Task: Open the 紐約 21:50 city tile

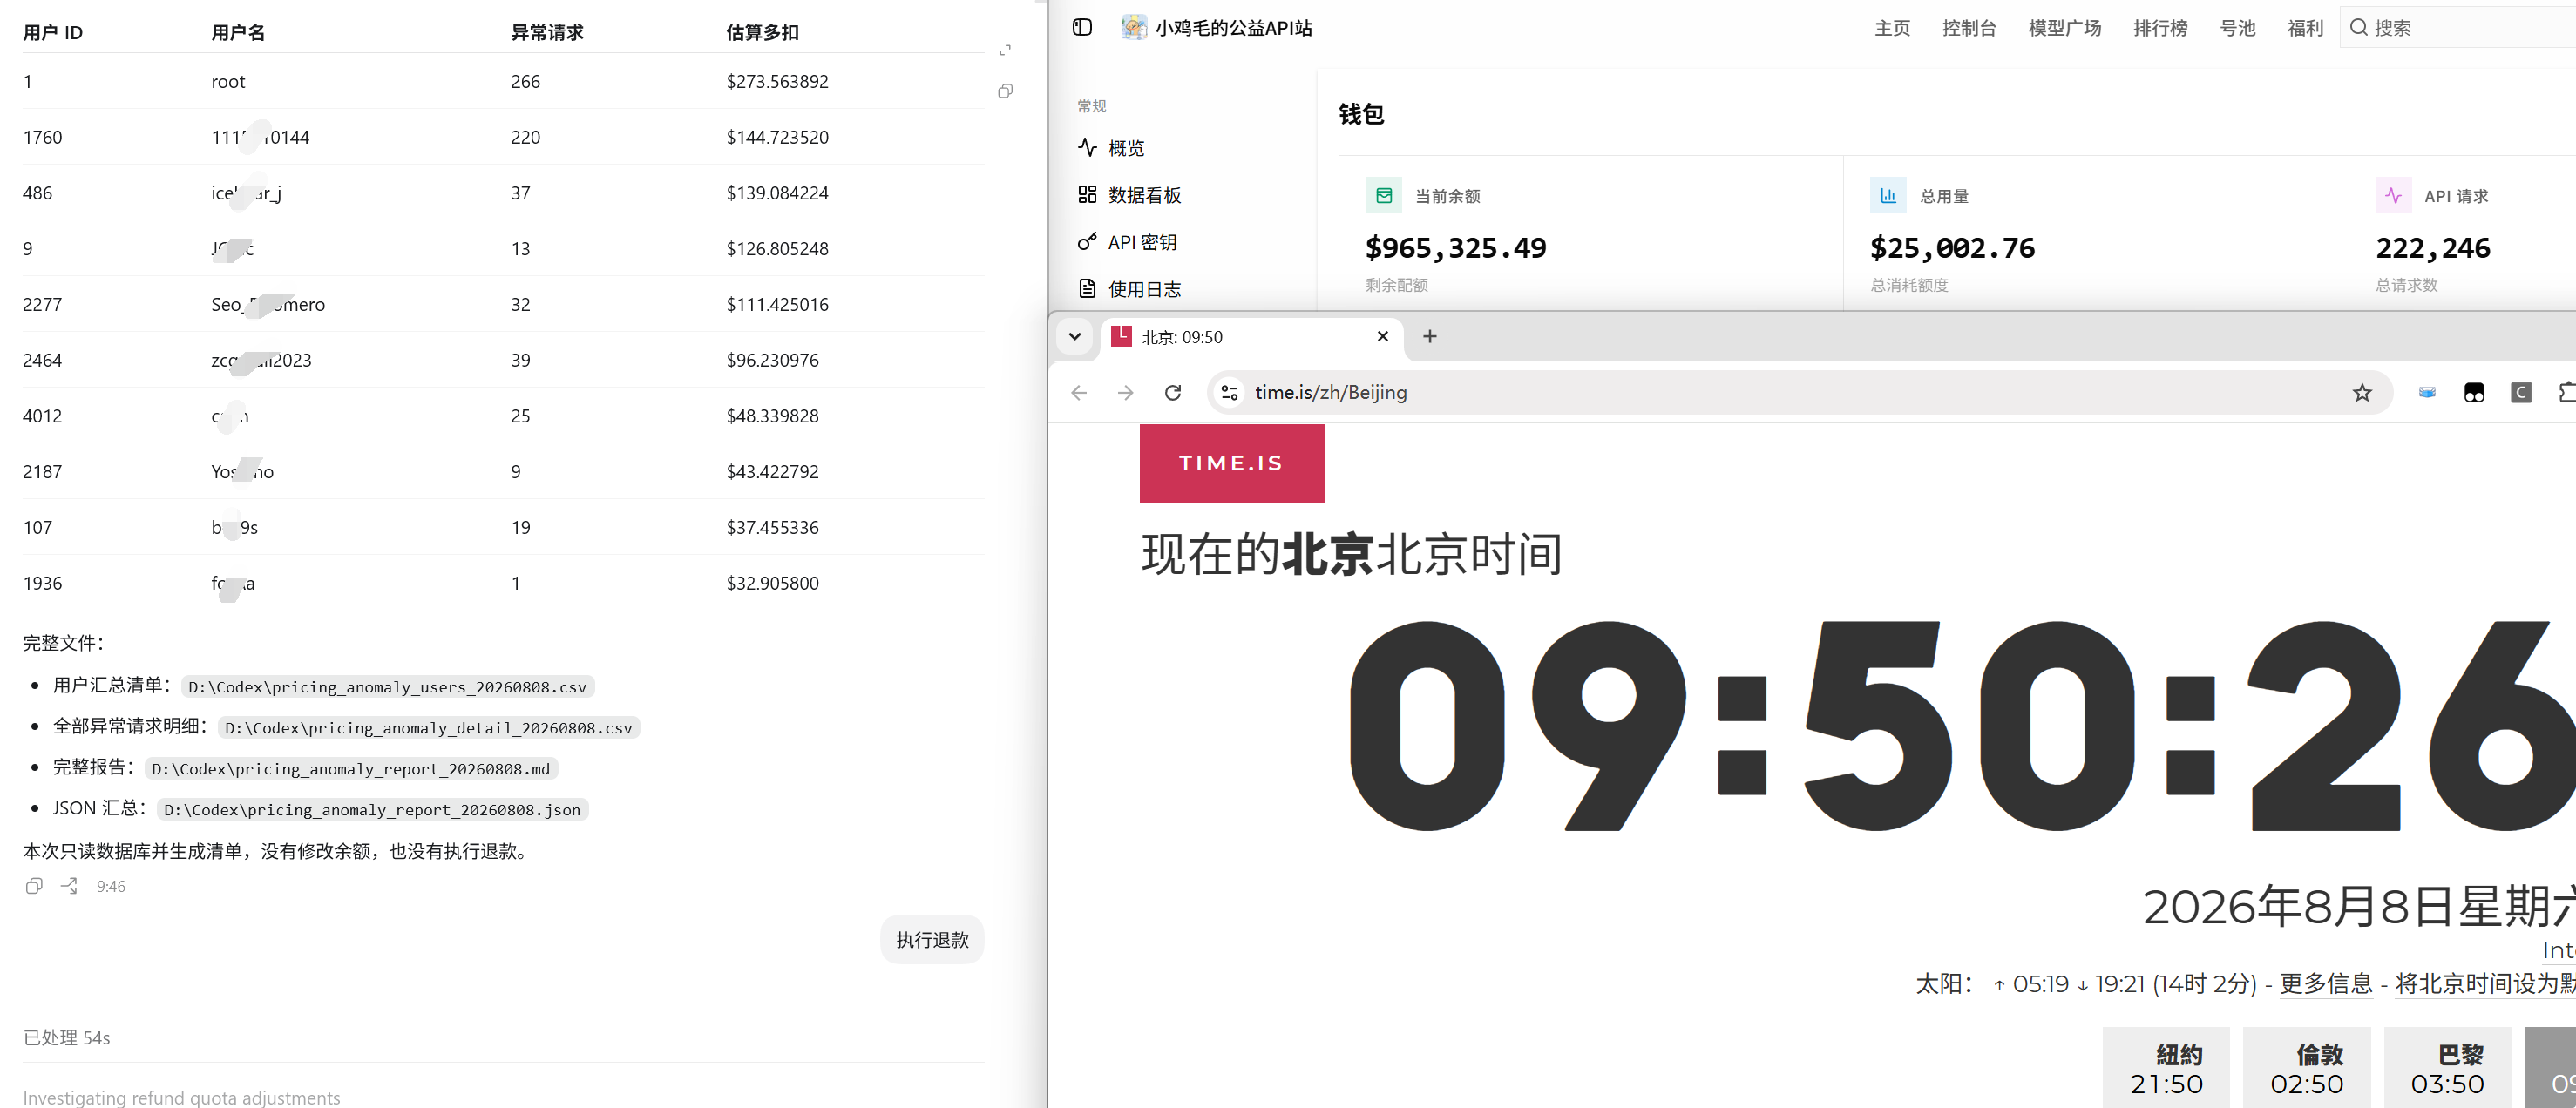Action: (x=2166, y=1068)
